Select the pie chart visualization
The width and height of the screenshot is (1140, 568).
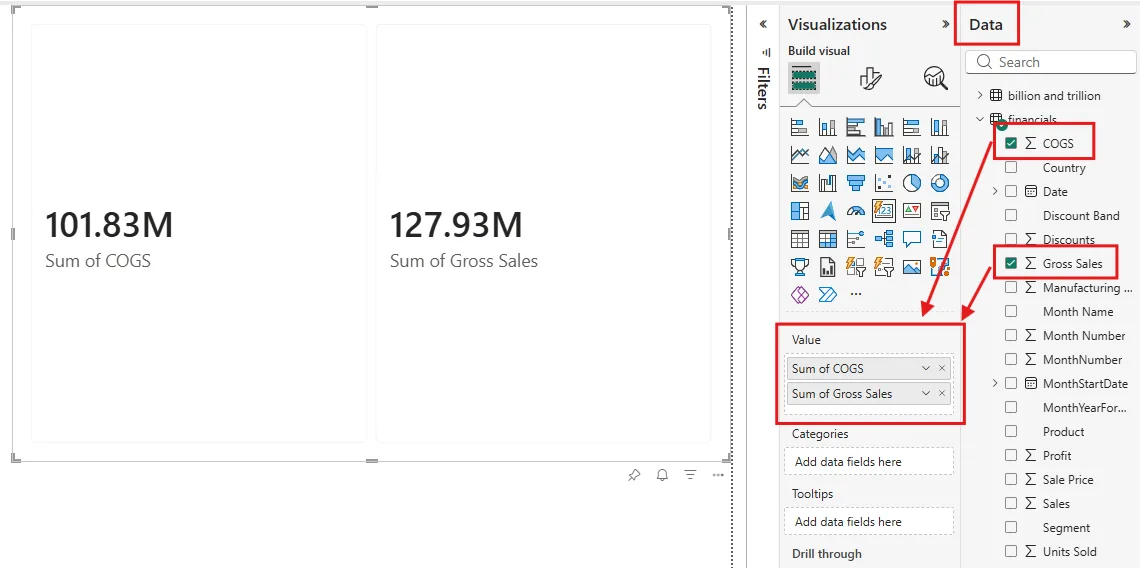(x=912, y=183)
